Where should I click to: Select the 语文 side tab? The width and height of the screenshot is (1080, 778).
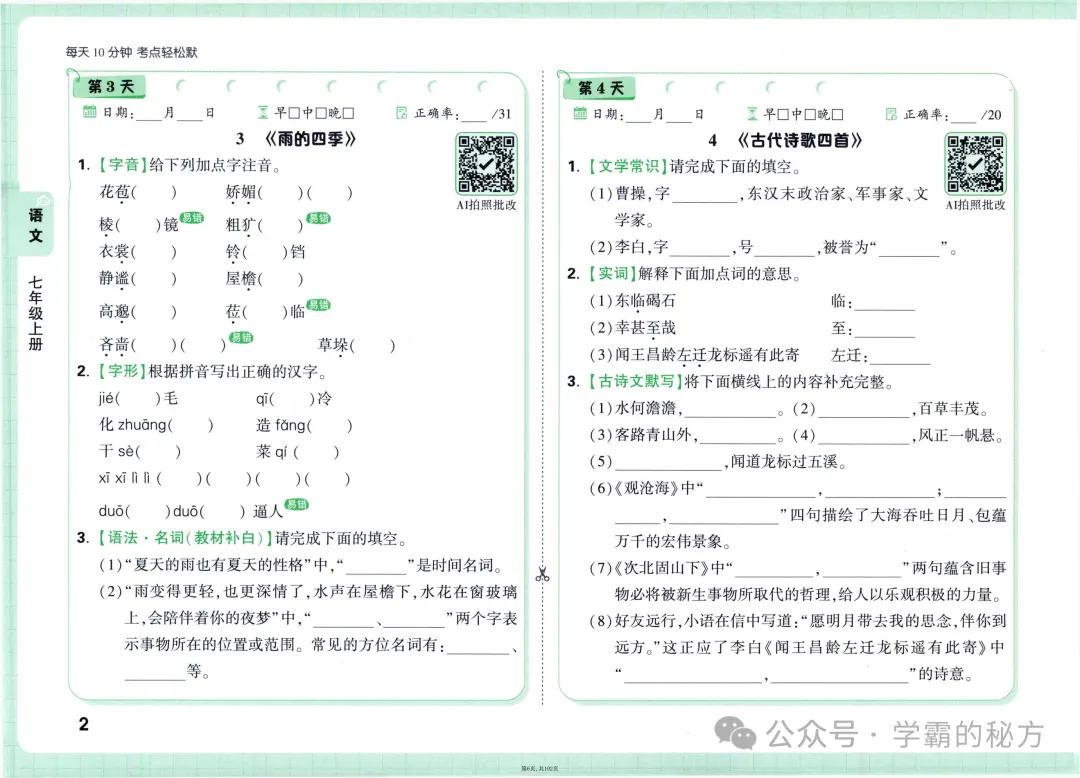[x=36, y=225]
